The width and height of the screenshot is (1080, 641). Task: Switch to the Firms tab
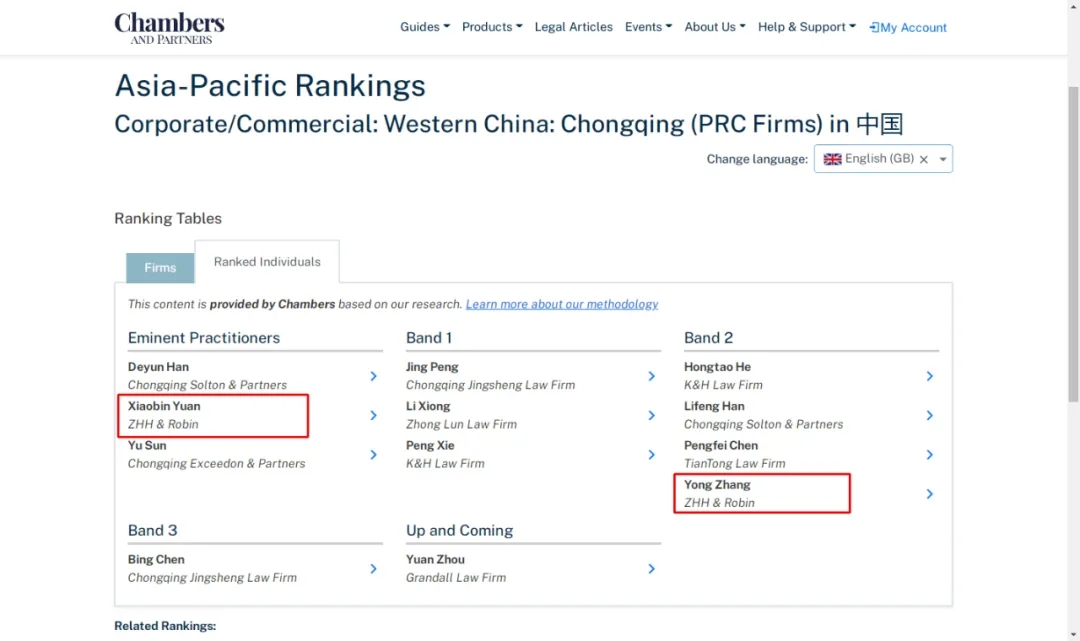pyautogui.click(x=160, y=268)
